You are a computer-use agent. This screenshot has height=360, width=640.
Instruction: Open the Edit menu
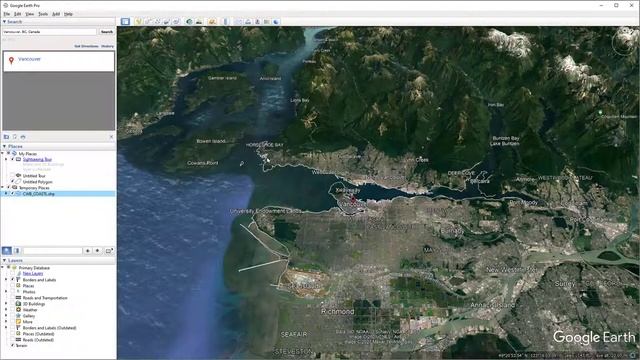coord(18,14)
